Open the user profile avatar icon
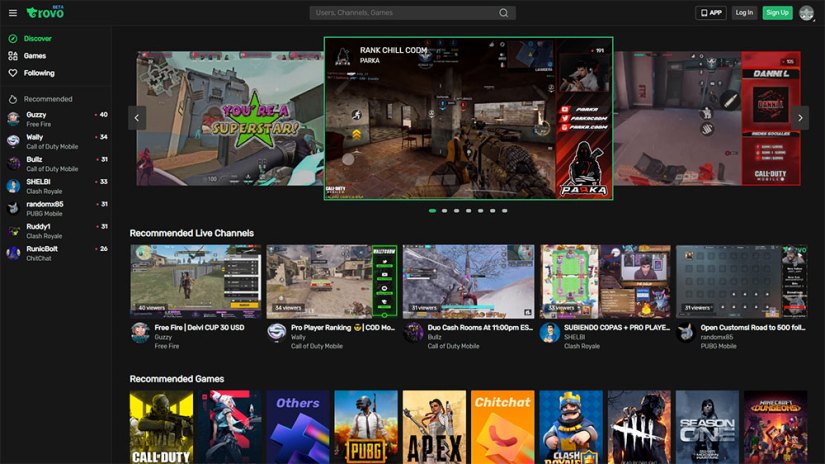Image resolution: width=825 pixels, height=464 pixels. [x=806, y=13]
